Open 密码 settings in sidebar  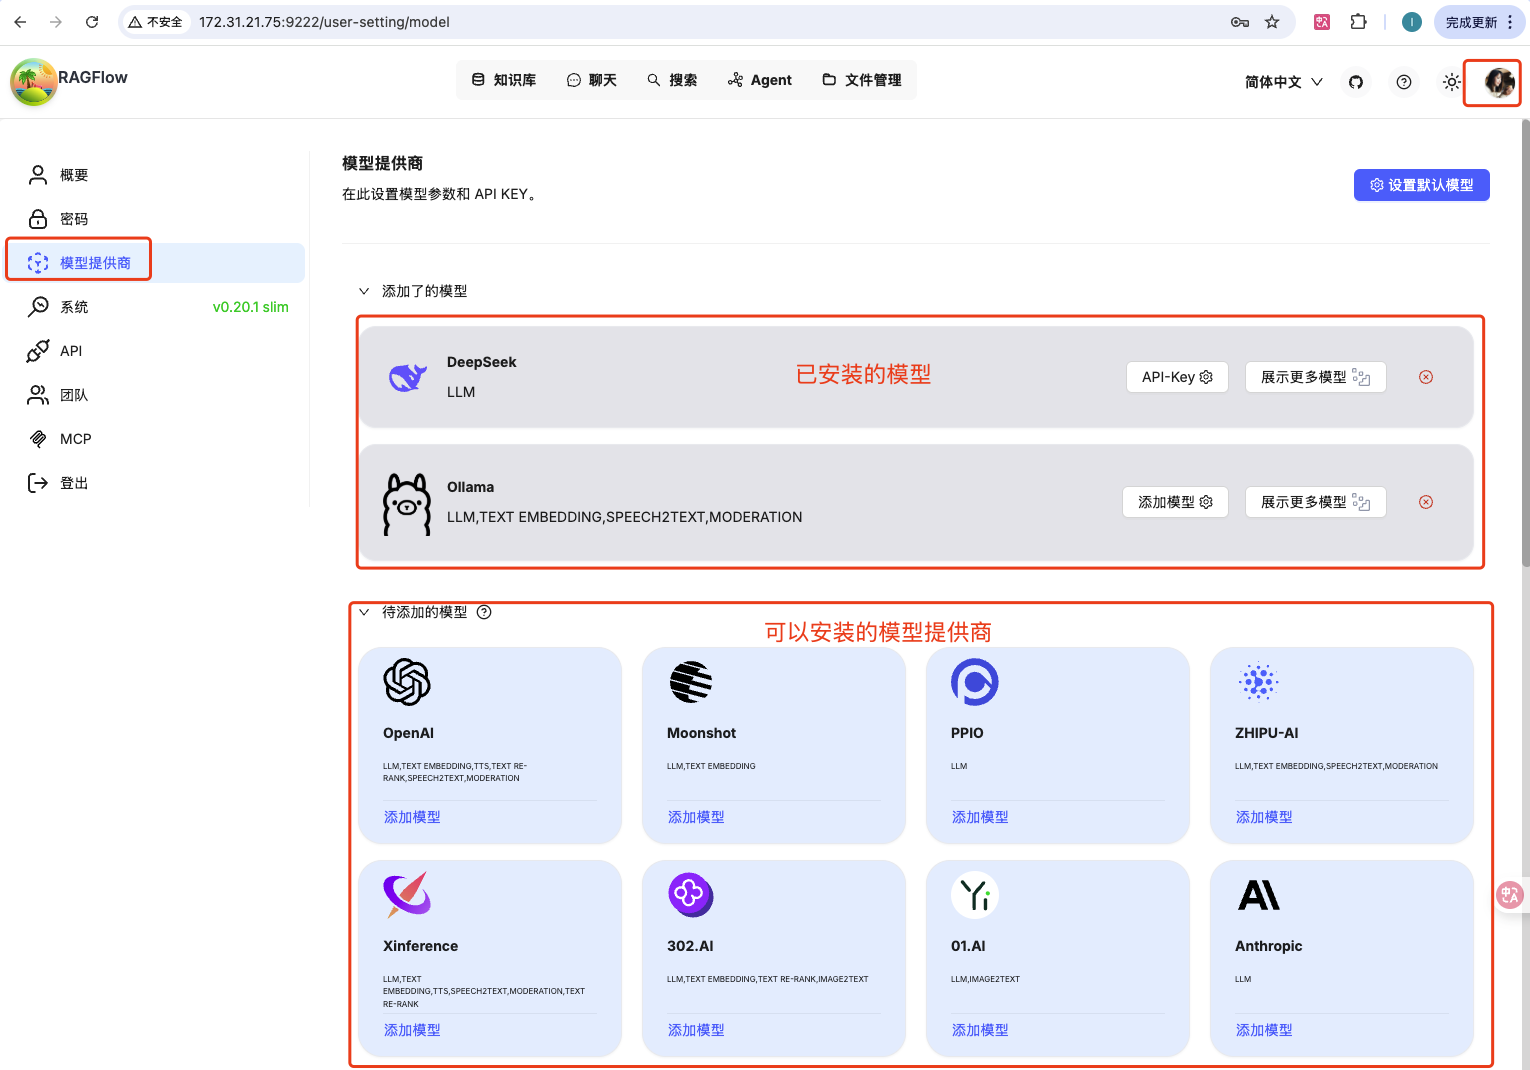[156, 219]
